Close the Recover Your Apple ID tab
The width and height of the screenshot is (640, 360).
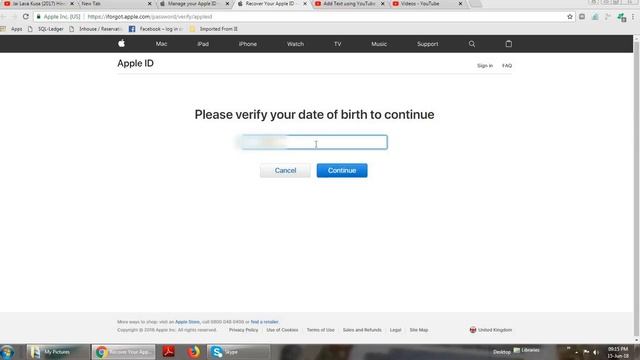pos(305,4)
